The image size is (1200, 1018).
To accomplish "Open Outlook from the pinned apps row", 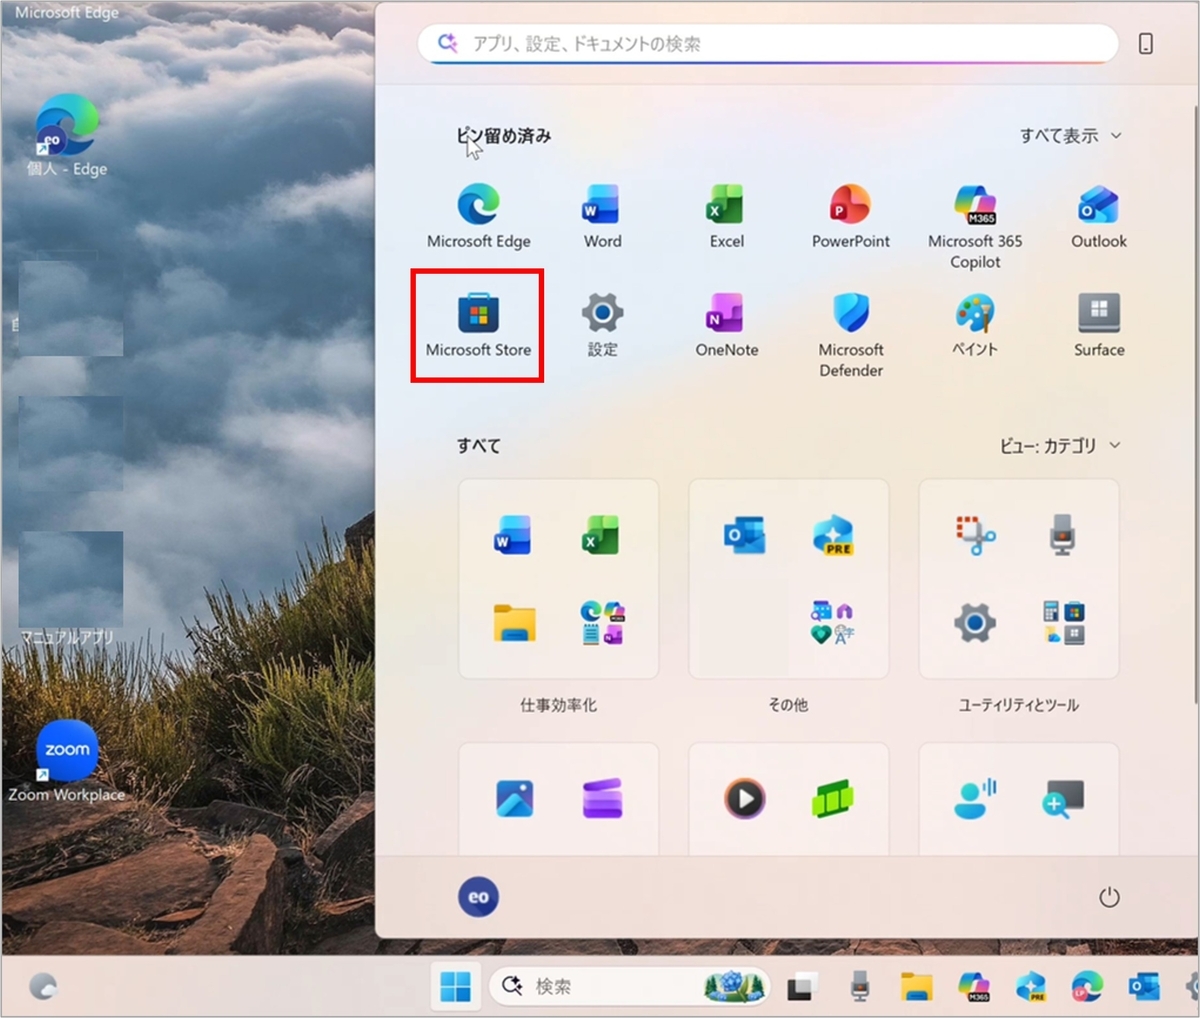I will tap(1099, 215).
